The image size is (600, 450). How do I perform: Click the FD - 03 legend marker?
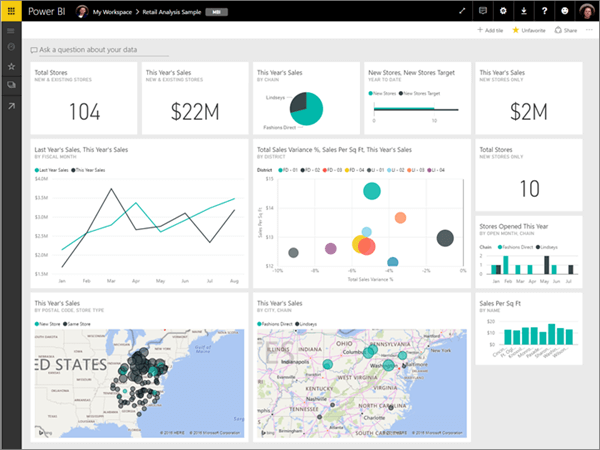coord(325,170)
